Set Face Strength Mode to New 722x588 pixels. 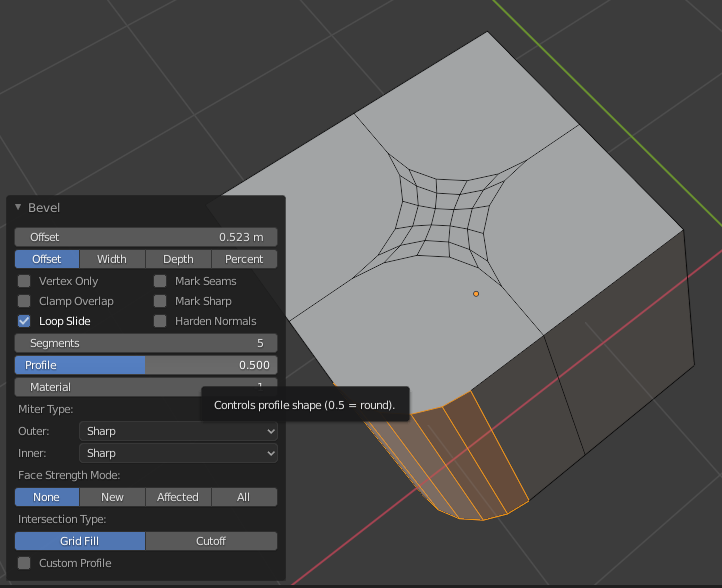pyautogui.click(x=112, y=497)
